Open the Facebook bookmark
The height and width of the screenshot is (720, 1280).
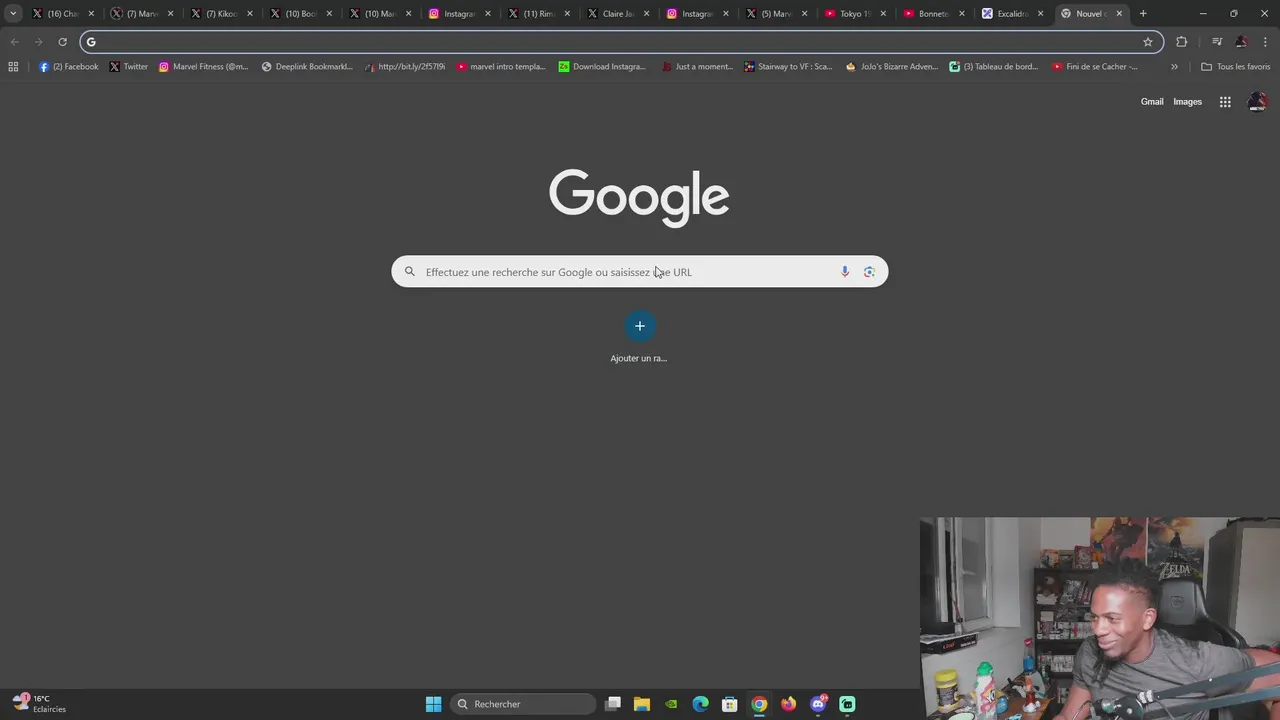[69, 67]
